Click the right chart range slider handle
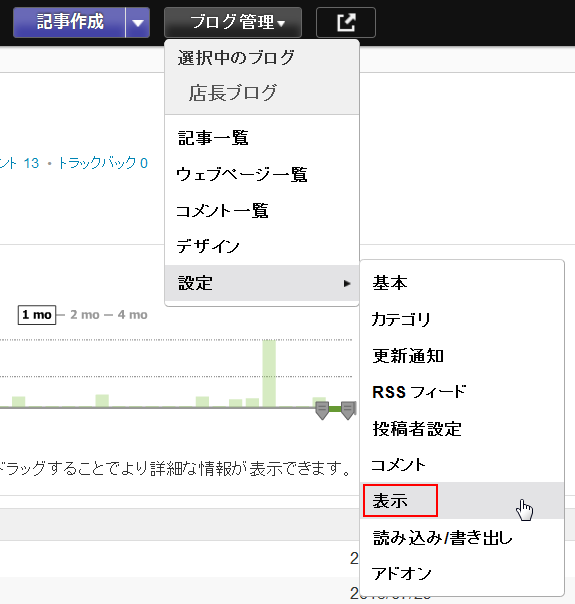 (x=348, y=410)
